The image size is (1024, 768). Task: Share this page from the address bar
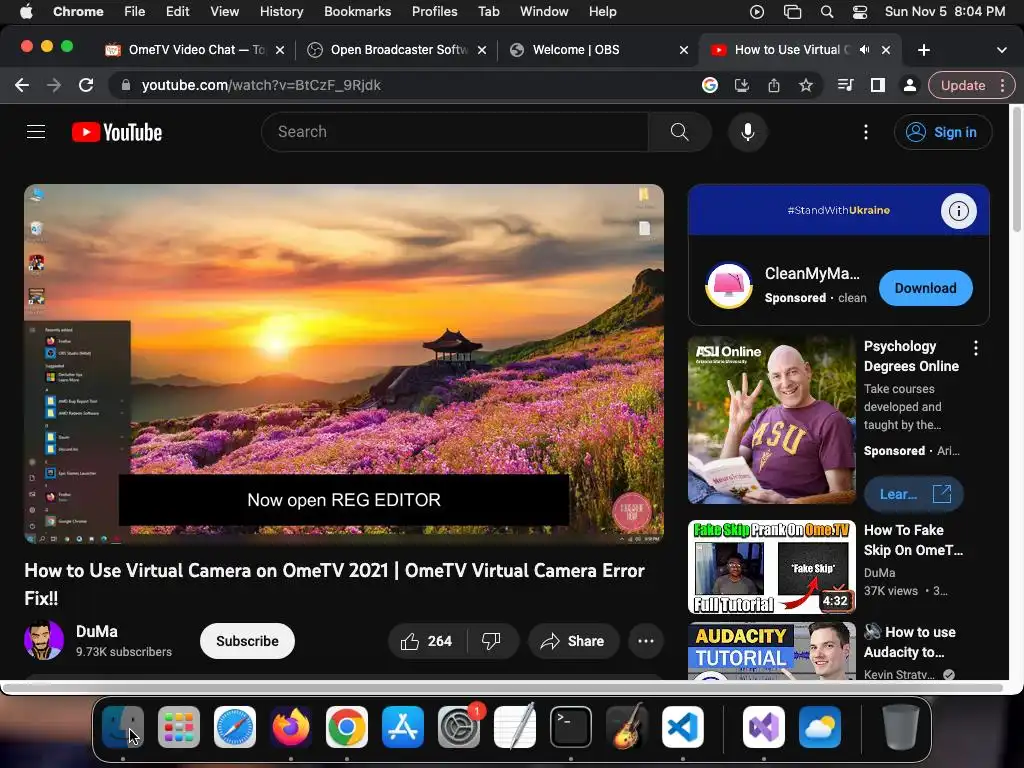click(x=774, y=86)
